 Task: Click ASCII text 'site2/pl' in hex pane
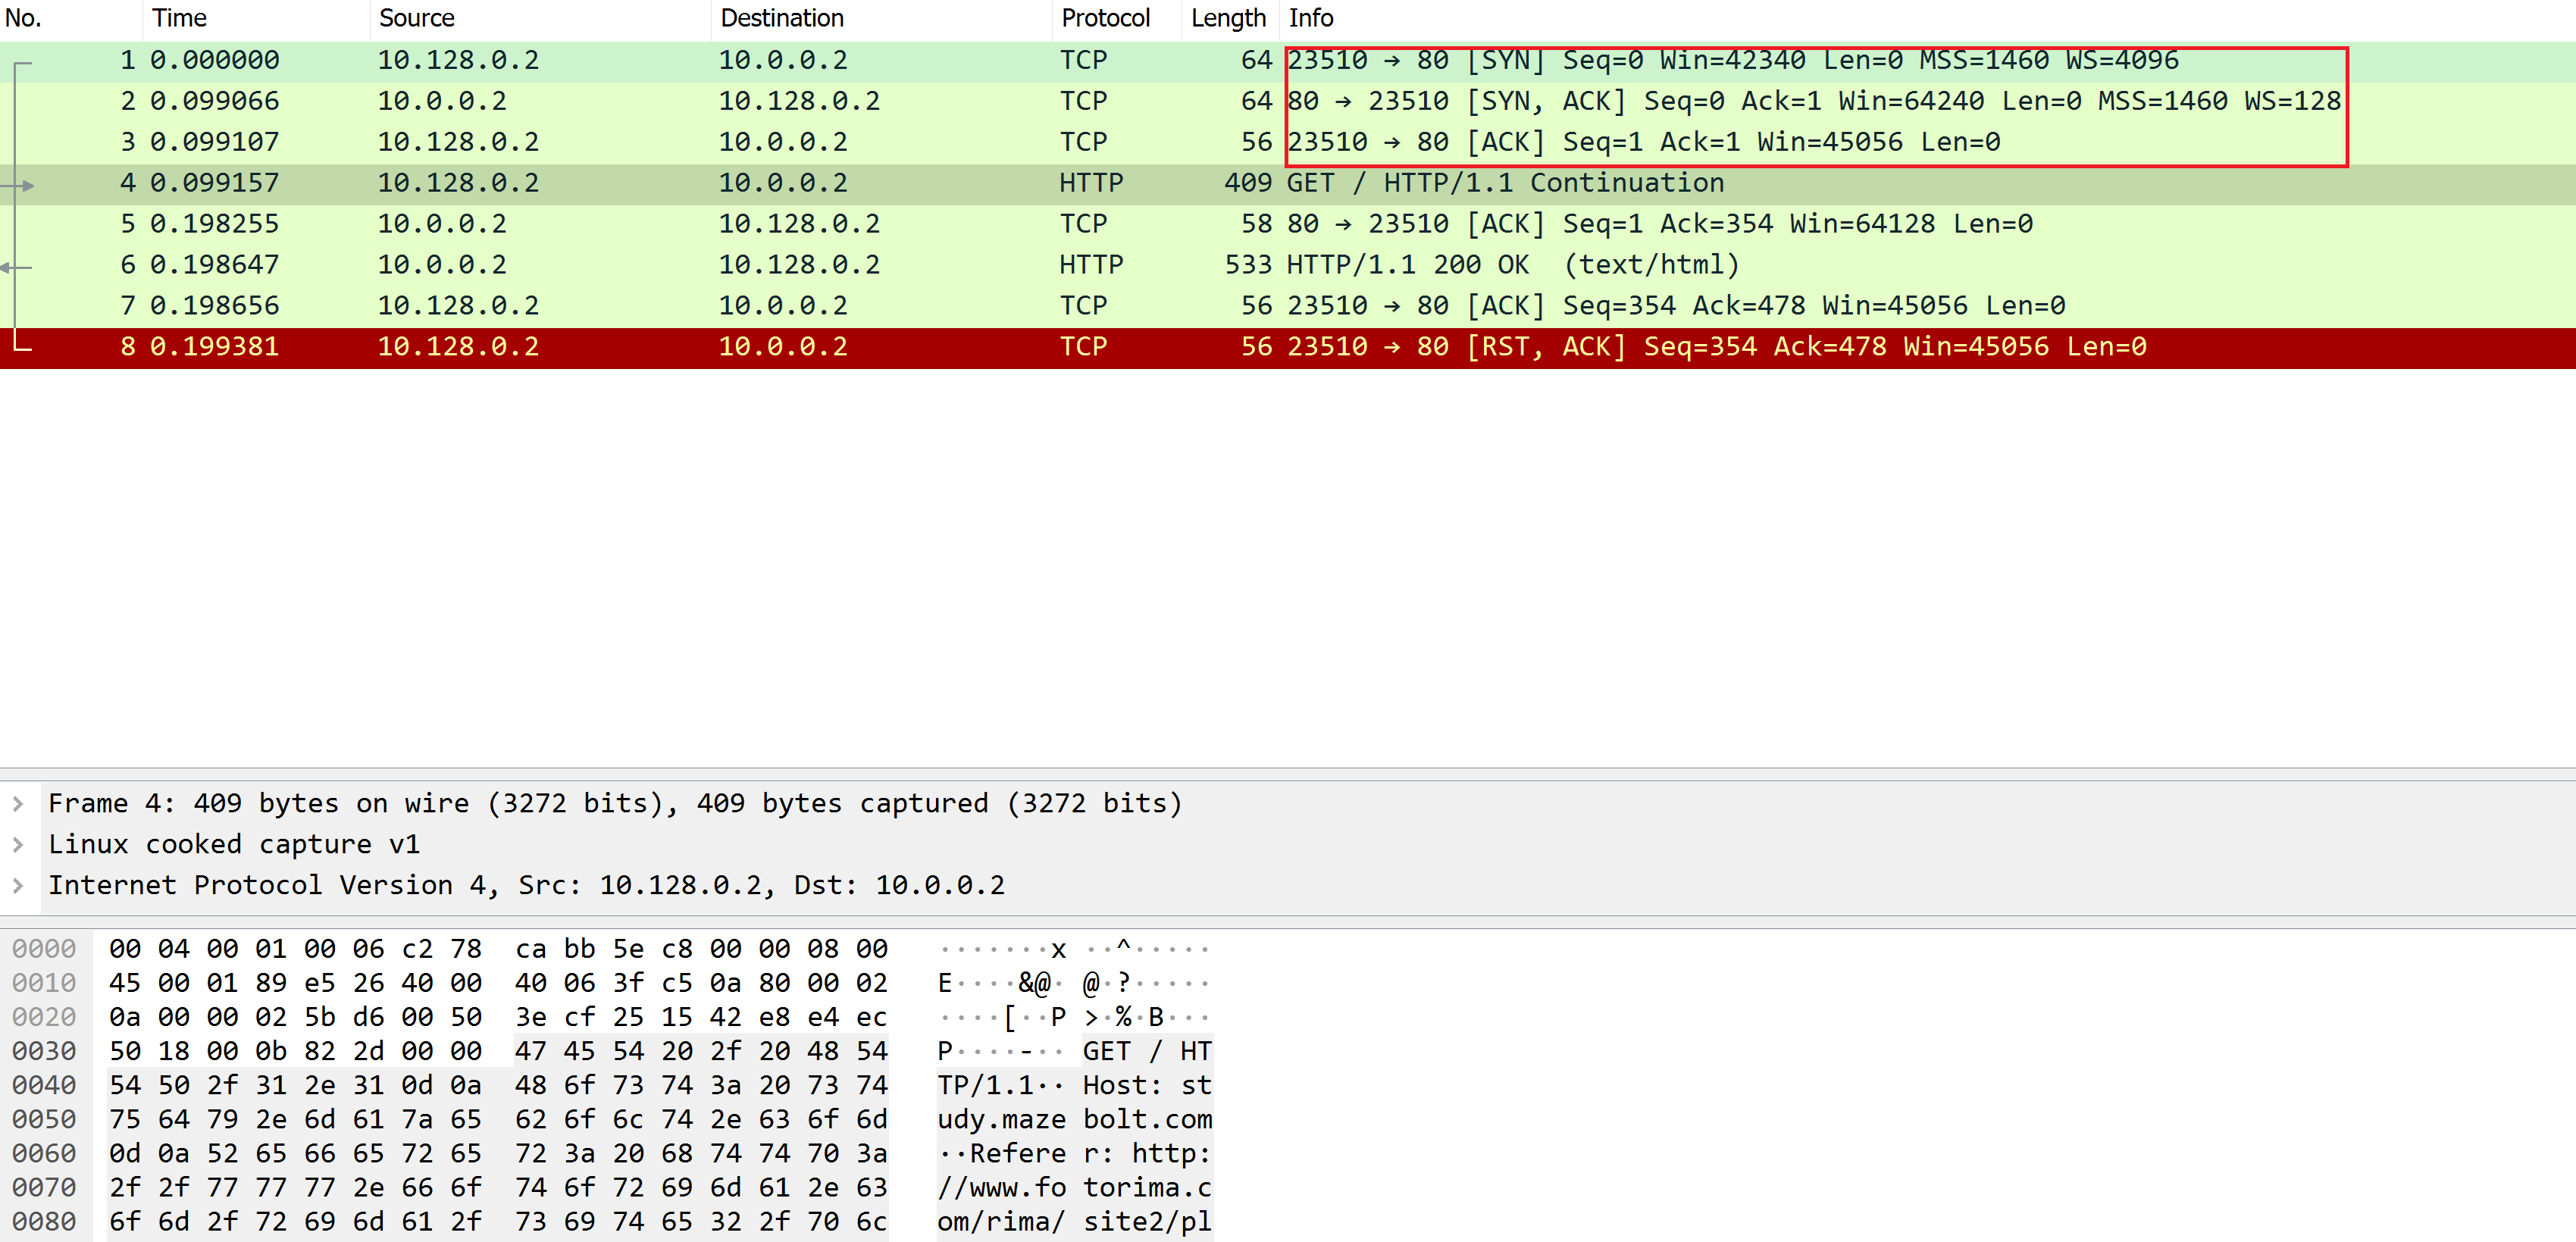pos(1147,1221)
